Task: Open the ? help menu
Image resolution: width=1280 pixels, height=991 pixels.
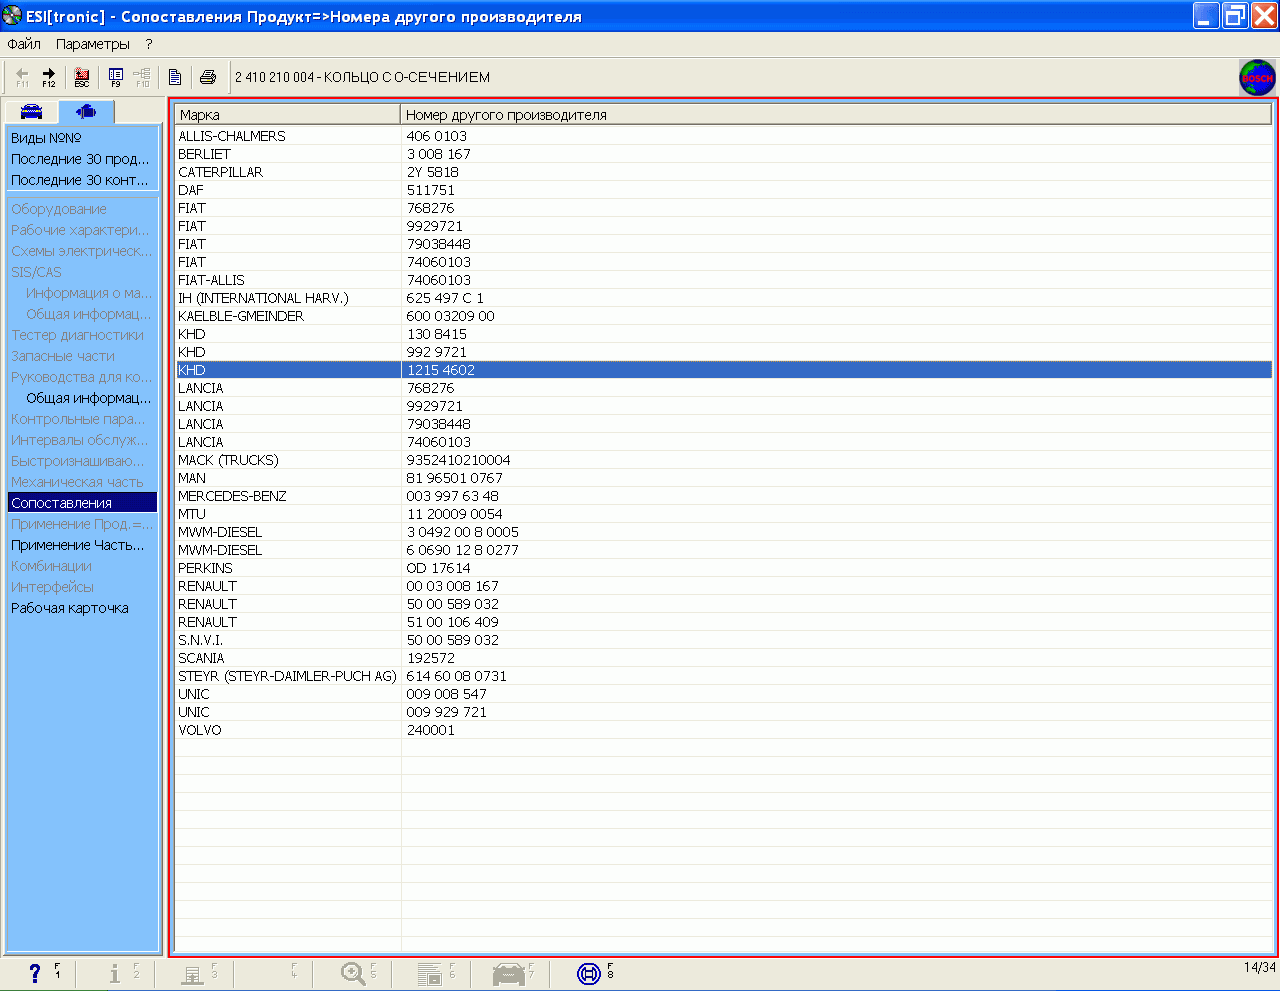Action: (x=149, y=44)
